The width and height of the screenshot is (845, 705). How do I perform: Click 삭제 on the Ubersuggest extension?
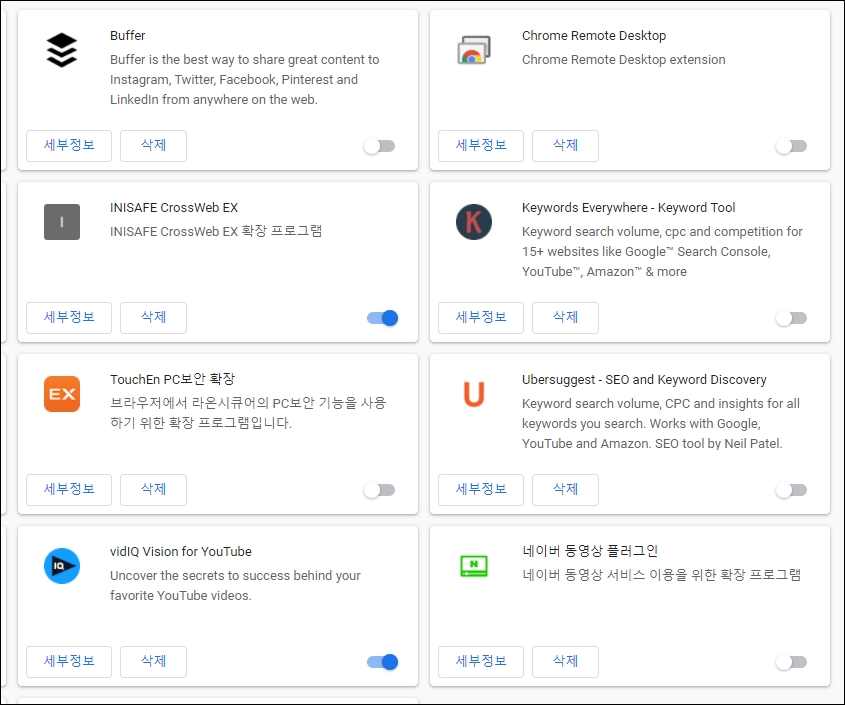click(x=565, y=489)
